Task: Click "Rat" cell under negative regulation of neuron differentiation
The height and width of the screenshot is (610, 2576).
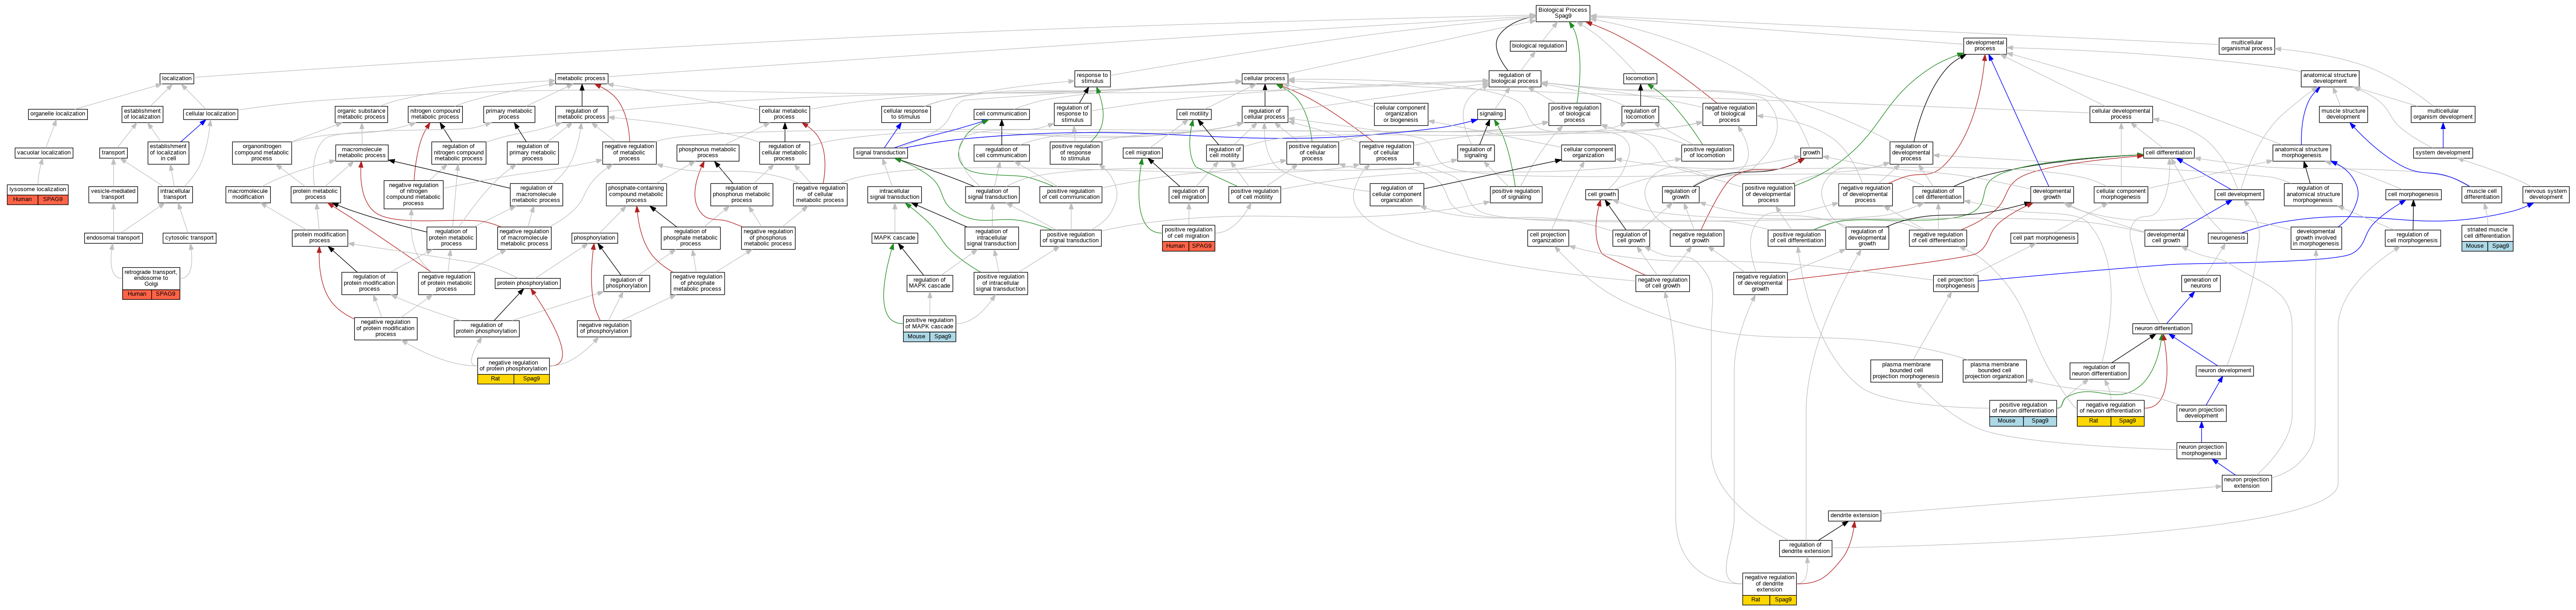Action: pos(2093,421)
